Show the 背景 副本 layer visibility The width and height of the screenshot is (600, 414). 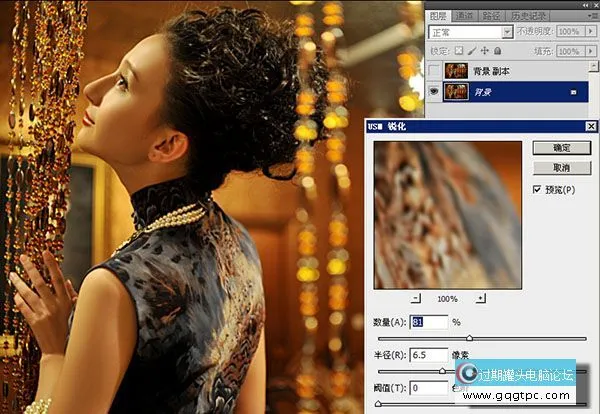433,70
